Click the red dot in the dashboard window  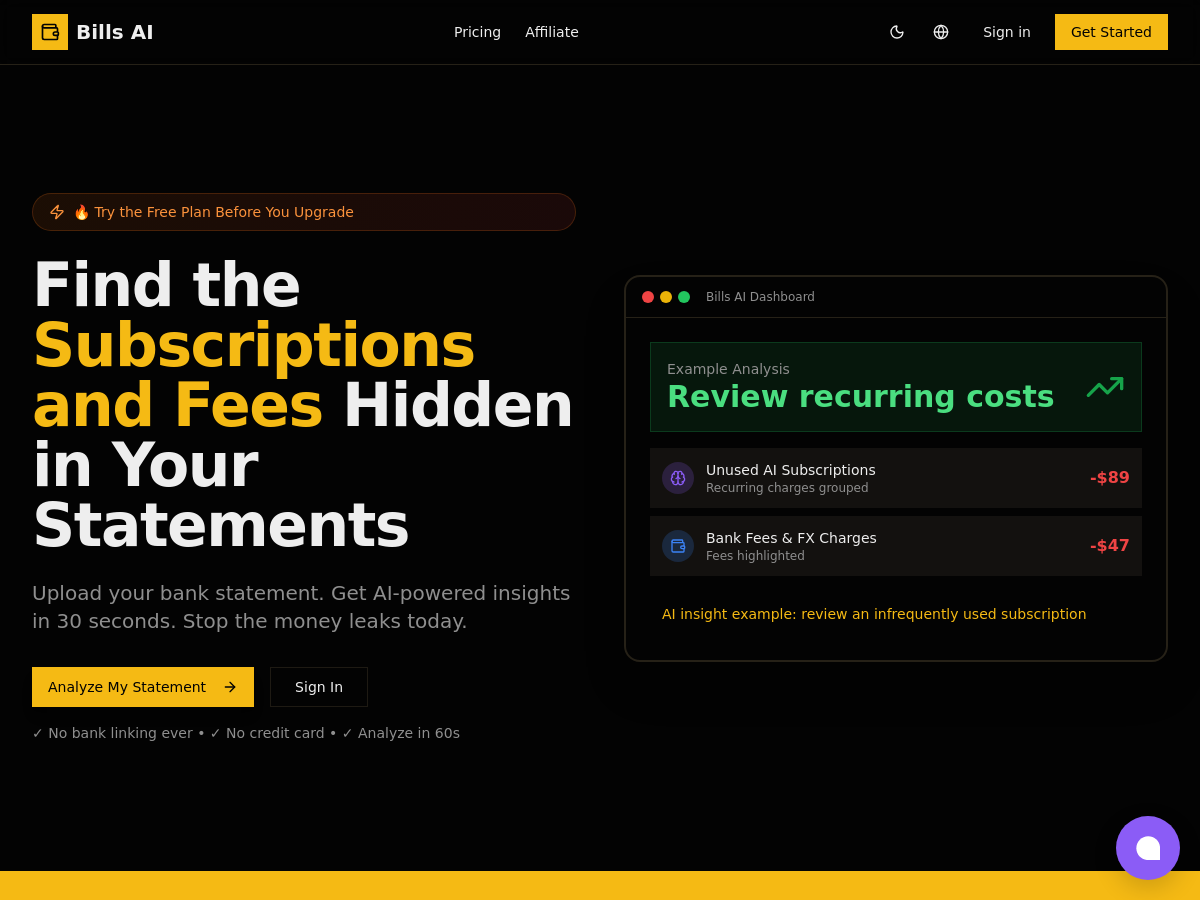pyautogui.click(x=648, y=297)
